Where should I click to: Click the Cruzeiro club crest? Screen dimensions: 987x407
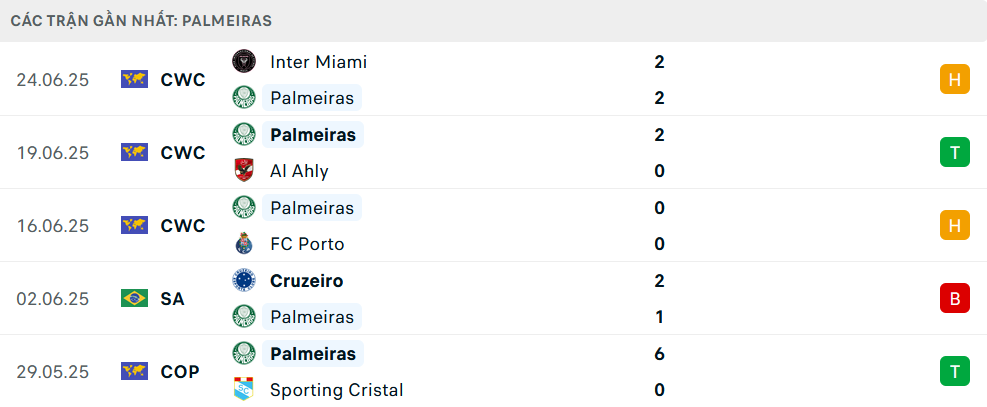[244, 280]
